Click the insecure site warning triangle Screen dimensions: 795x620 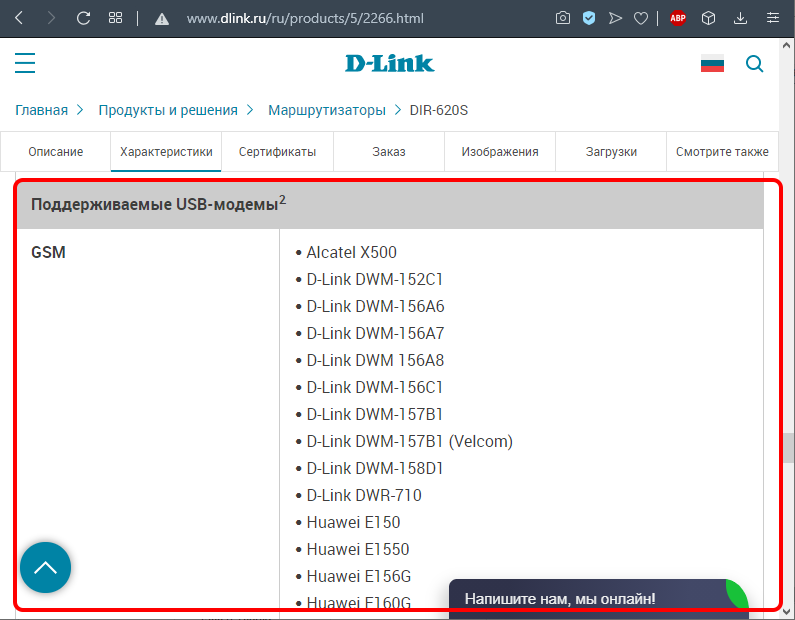tap(162, 19)
